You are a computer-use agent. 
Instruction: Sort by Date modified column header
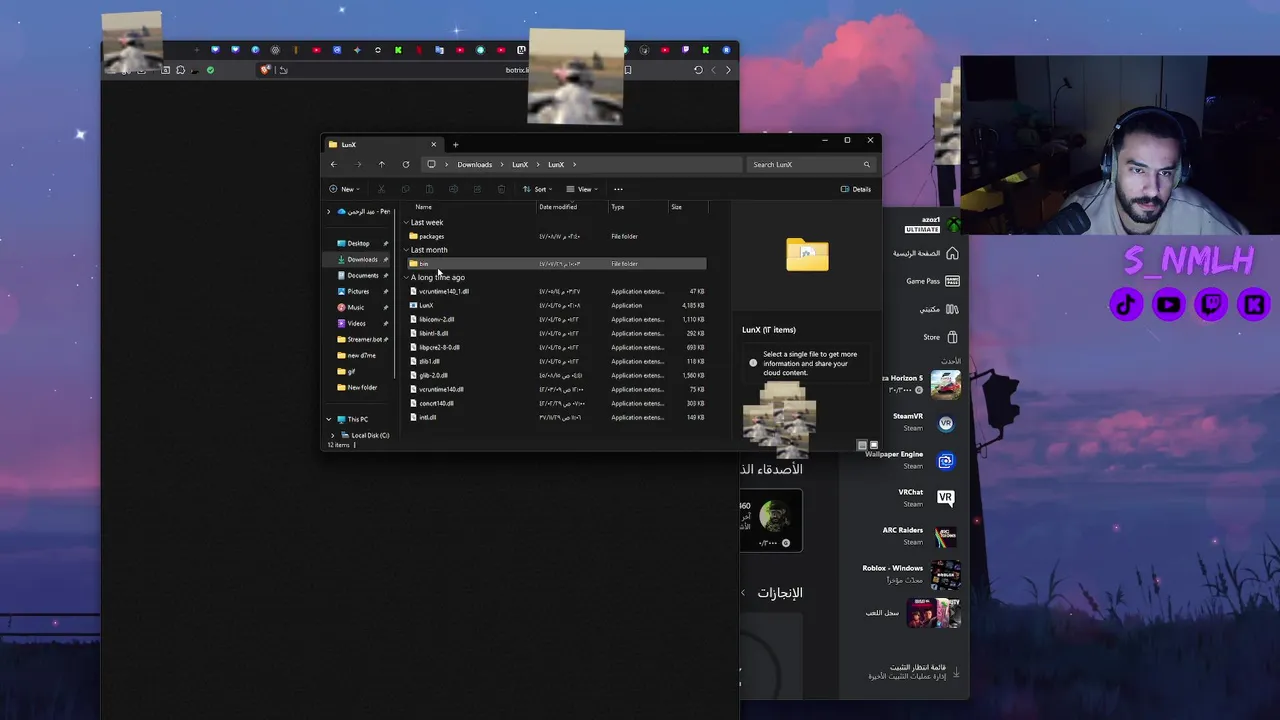pyautogui.click(x=558, y=207)
